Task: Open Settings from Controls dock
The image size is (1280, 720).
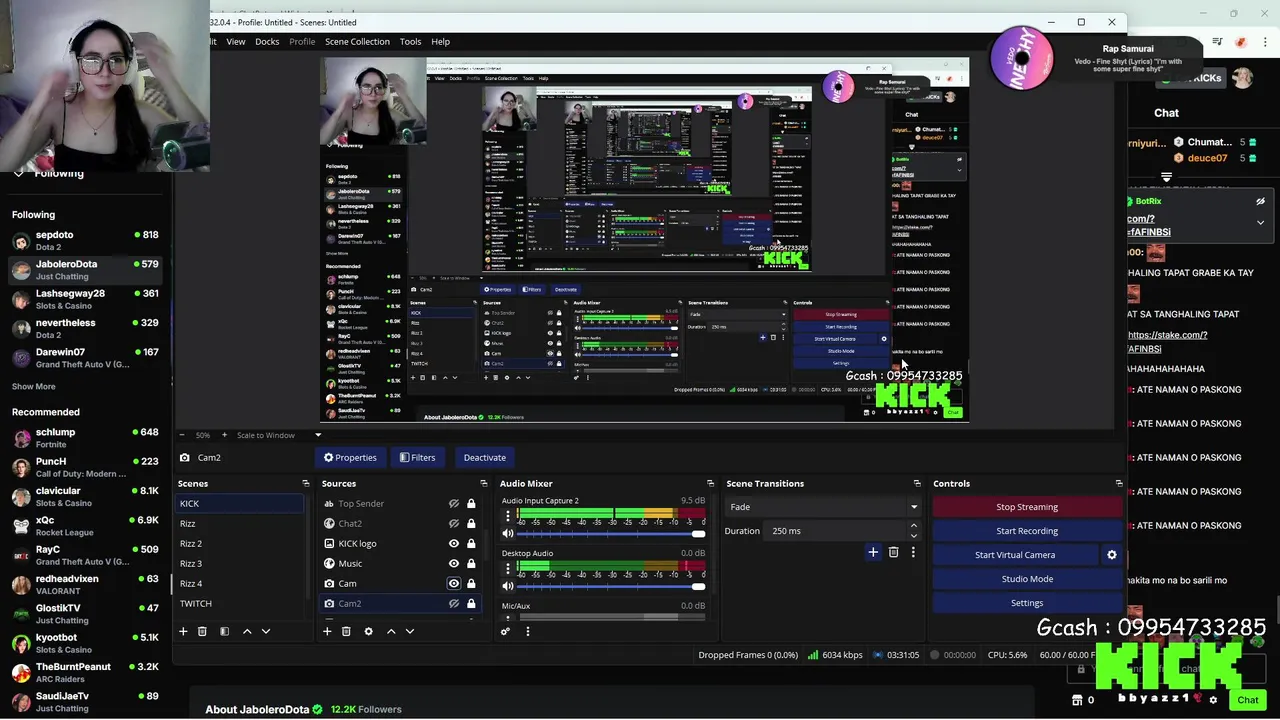Action: click(1027, 603)
